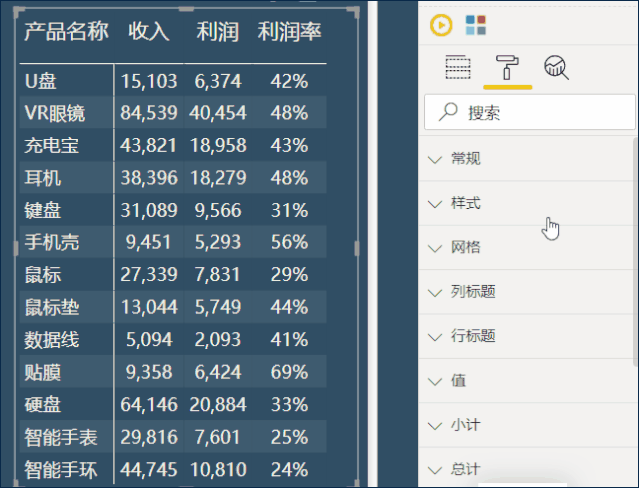Open the Analytics magnifier tab
This screenshot has width=639, height=488.
[556, 68]
